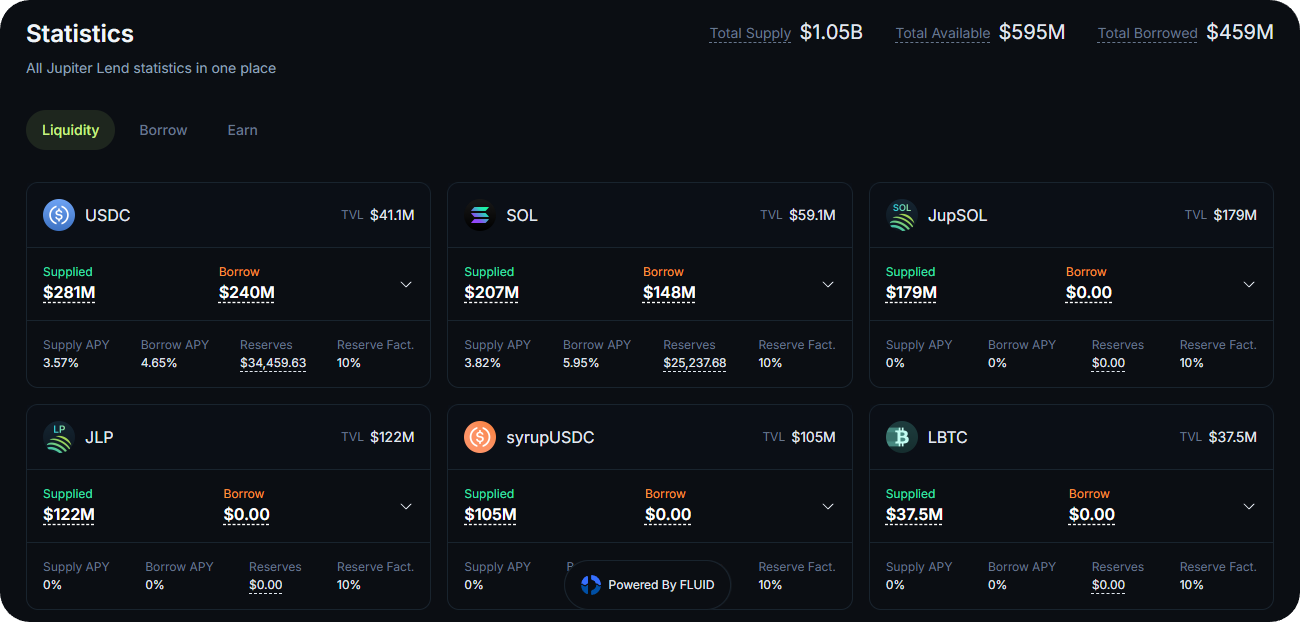Image resolution: width=1300 pixels, height=622 pixels.
Task: Click the LBTC Bitcoin icon
Action: (x=902, y=437)
